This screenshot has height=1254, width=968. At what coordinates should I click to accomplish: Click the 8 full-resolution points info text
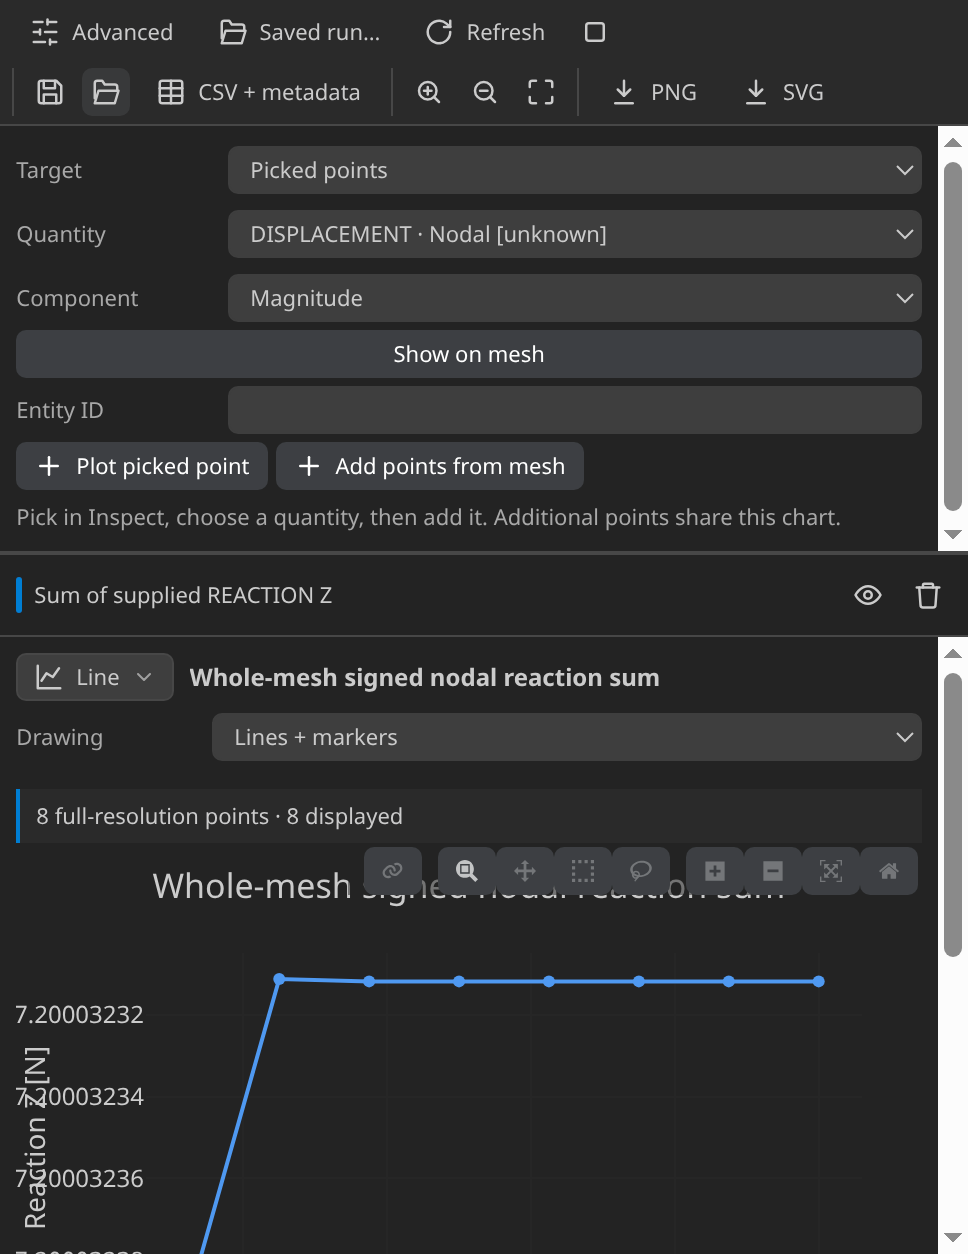pyautogui.click(x=219, y=816)
